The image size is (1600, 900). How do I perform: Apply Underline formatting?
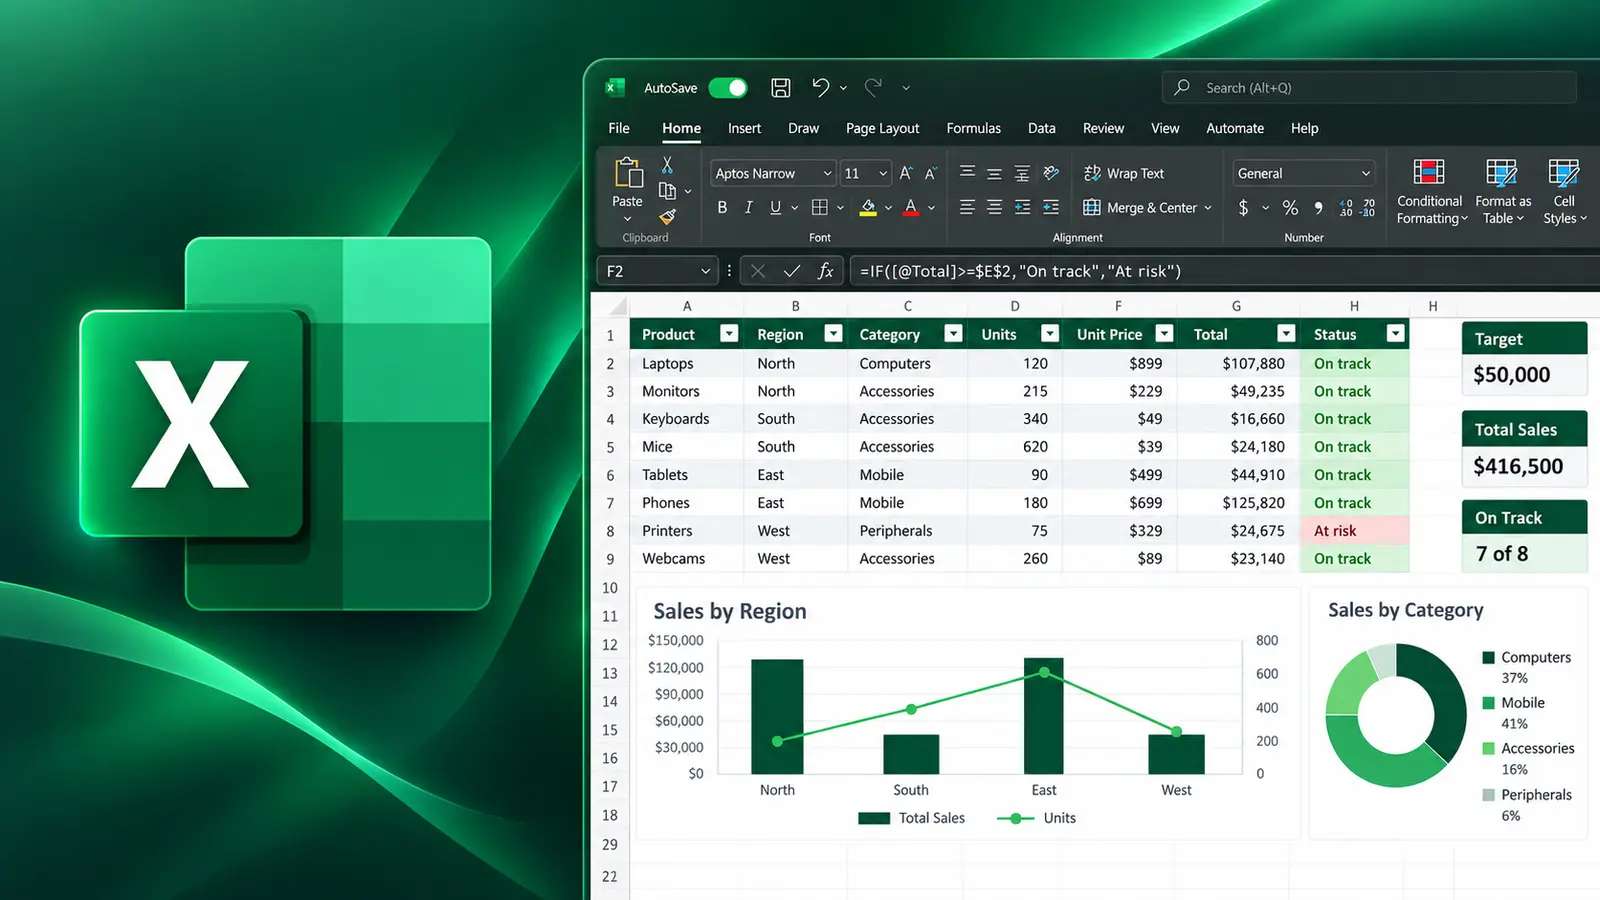[x=775, y=207]
